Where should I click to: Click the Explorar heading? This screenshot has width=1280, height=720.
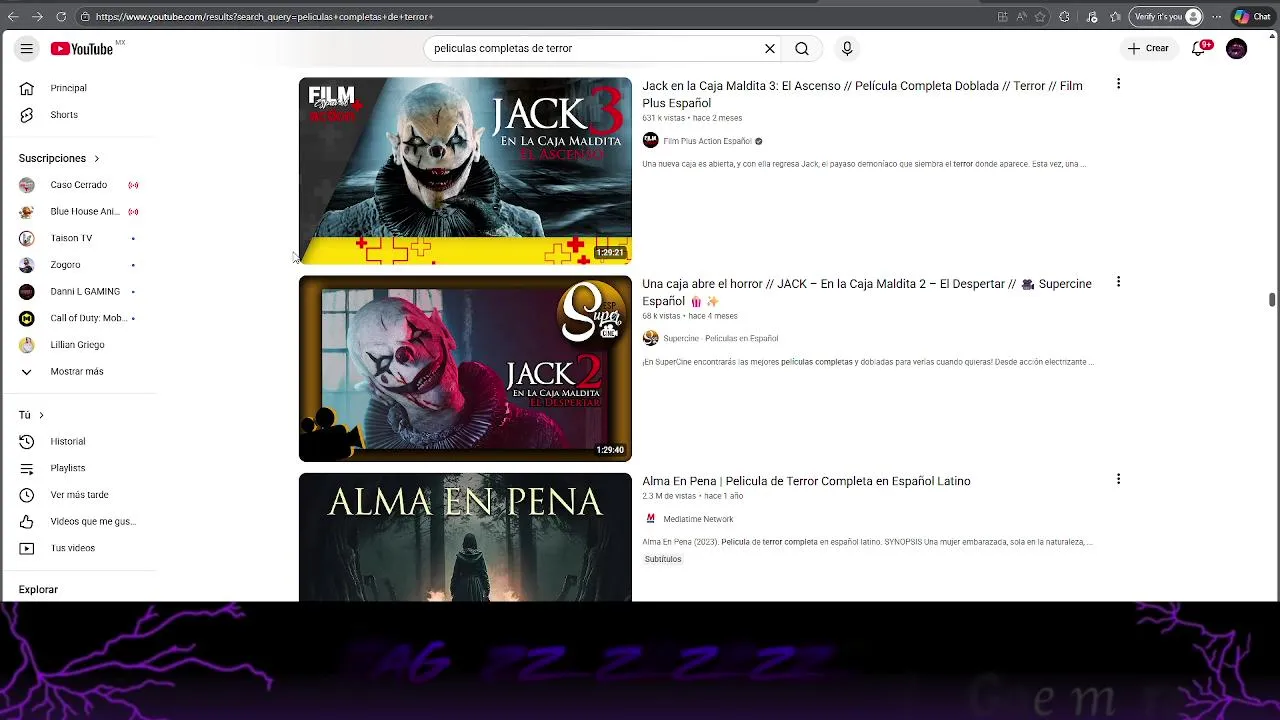tap(38, 589)
